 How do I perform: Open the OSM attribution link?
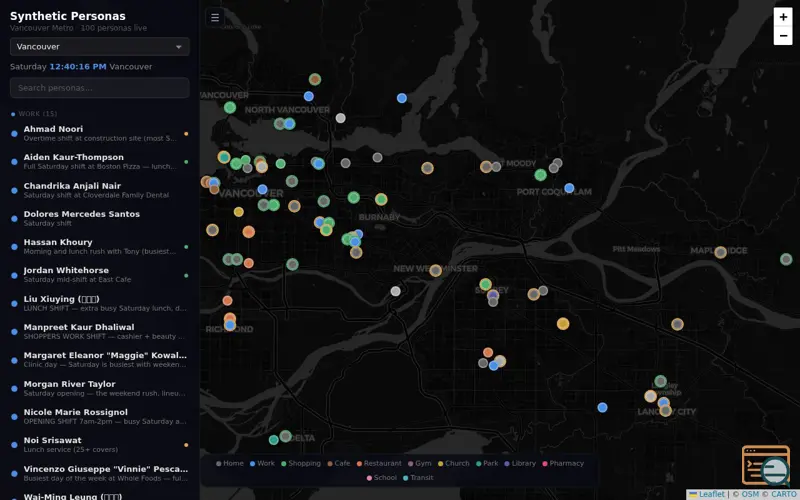tap(749, 494)
